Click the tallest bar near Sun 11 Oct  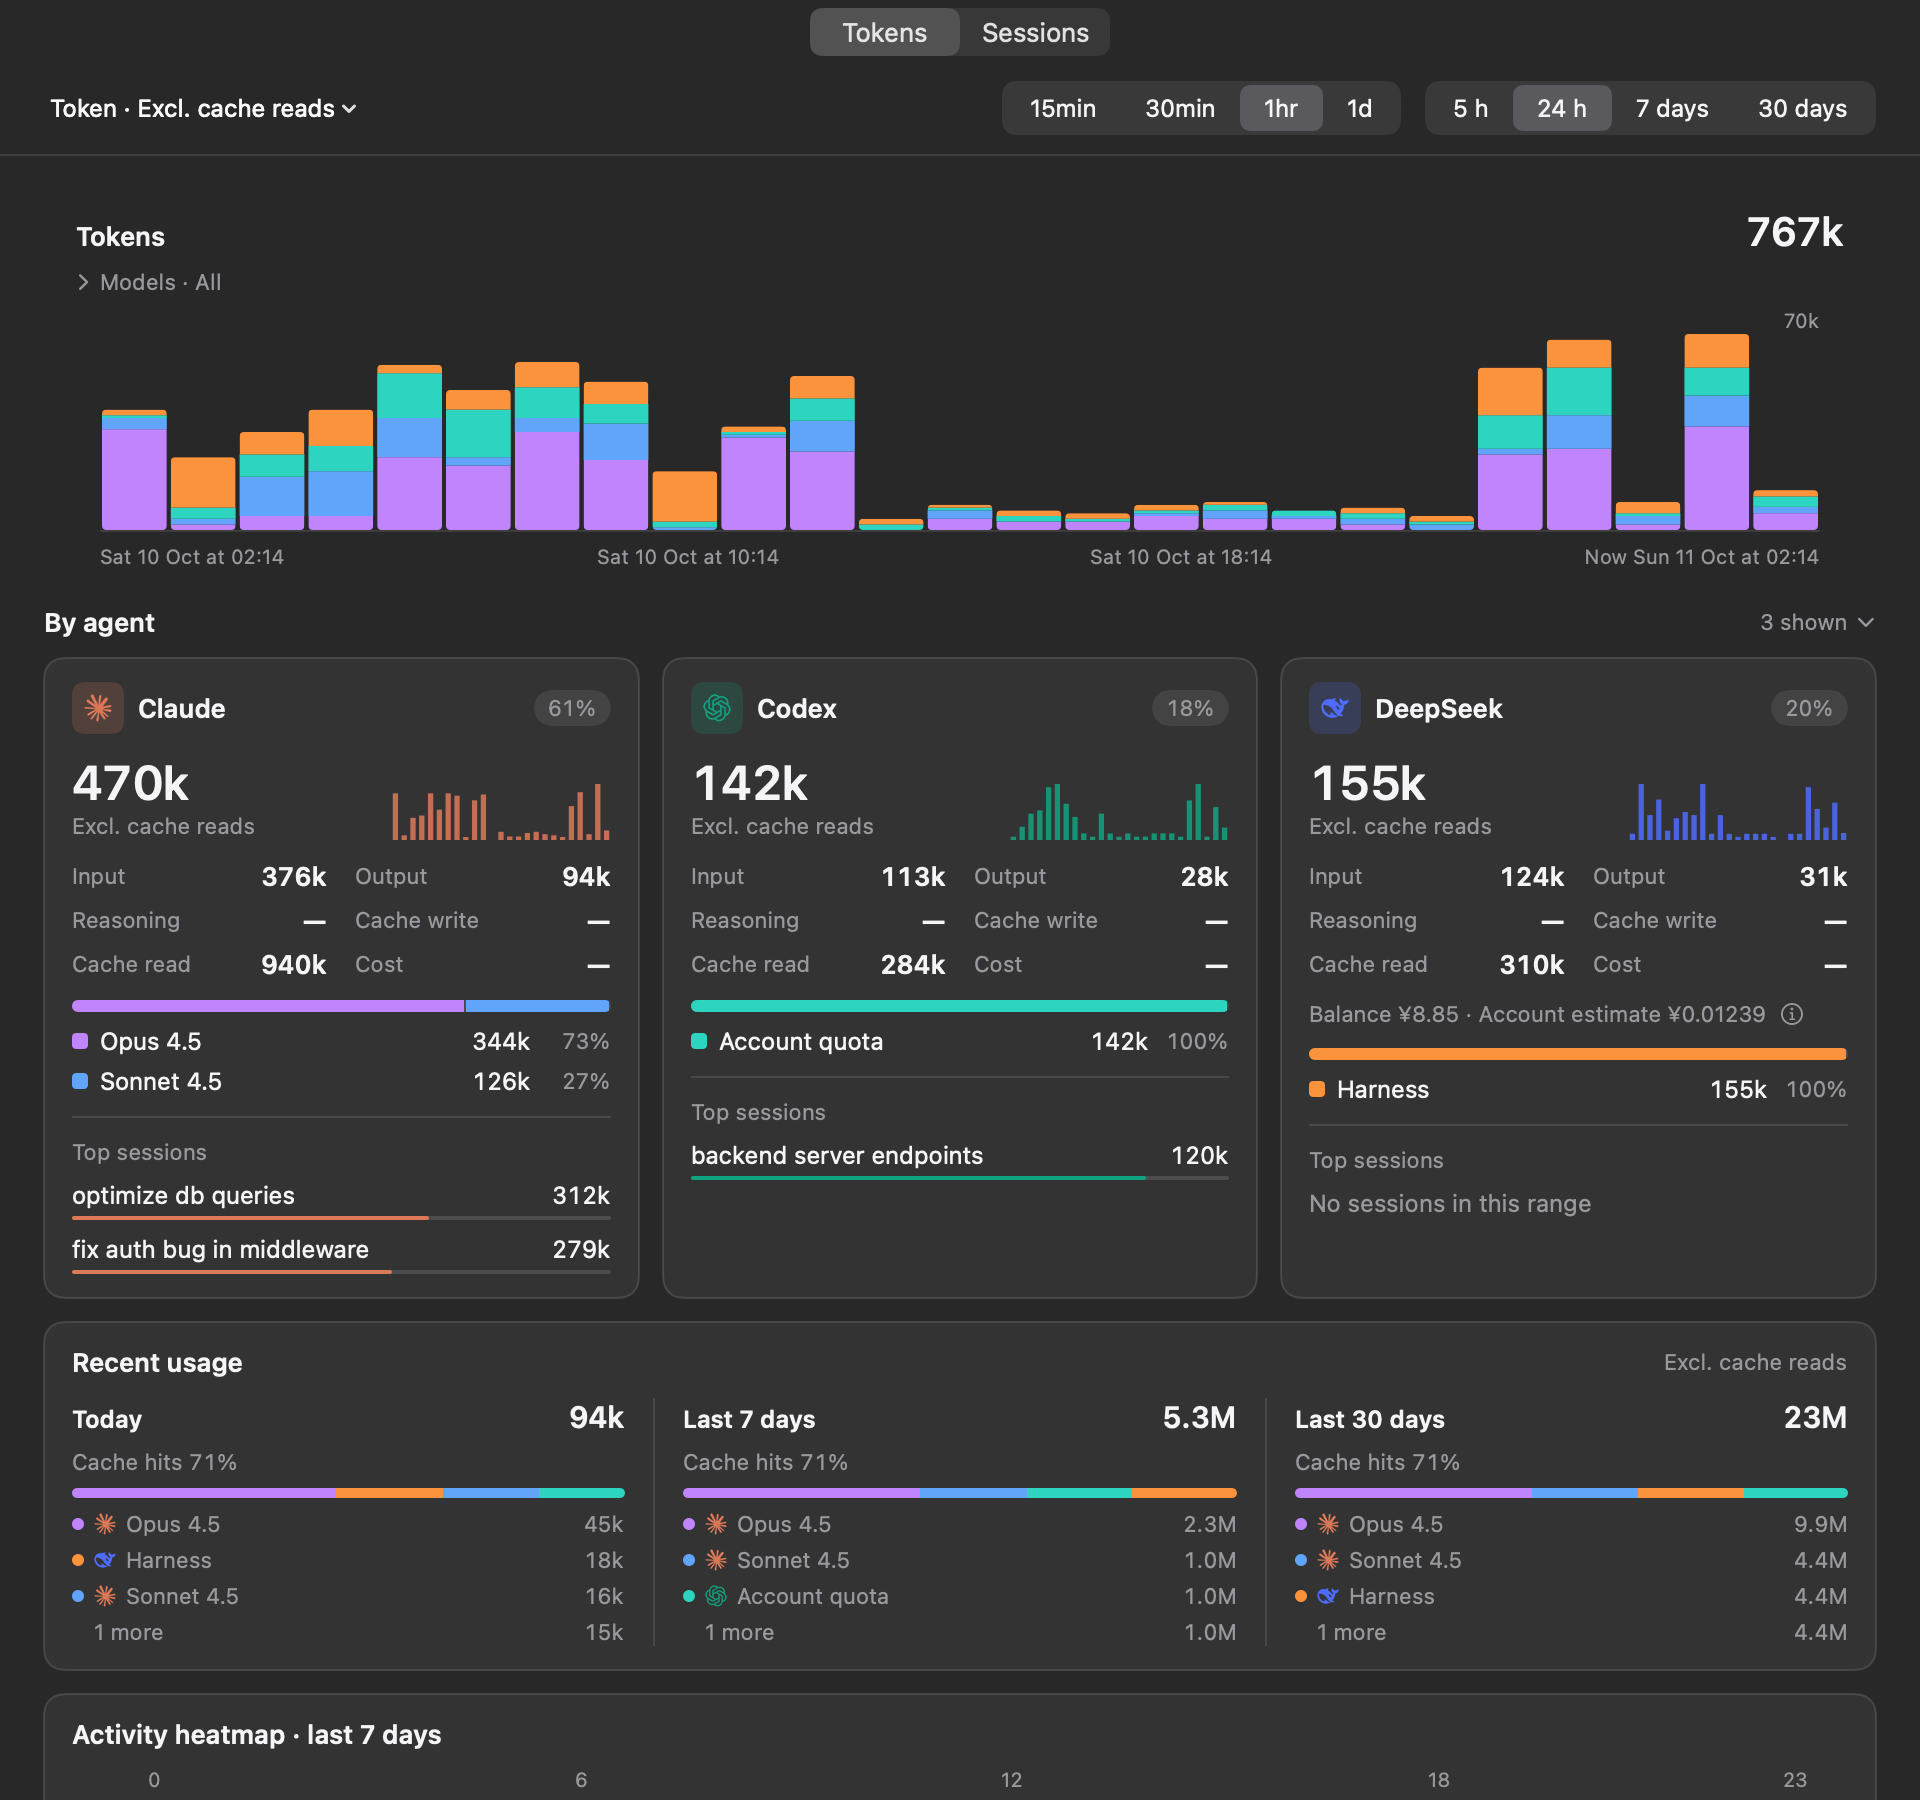pyautogui.click(x=1716, y=432)
